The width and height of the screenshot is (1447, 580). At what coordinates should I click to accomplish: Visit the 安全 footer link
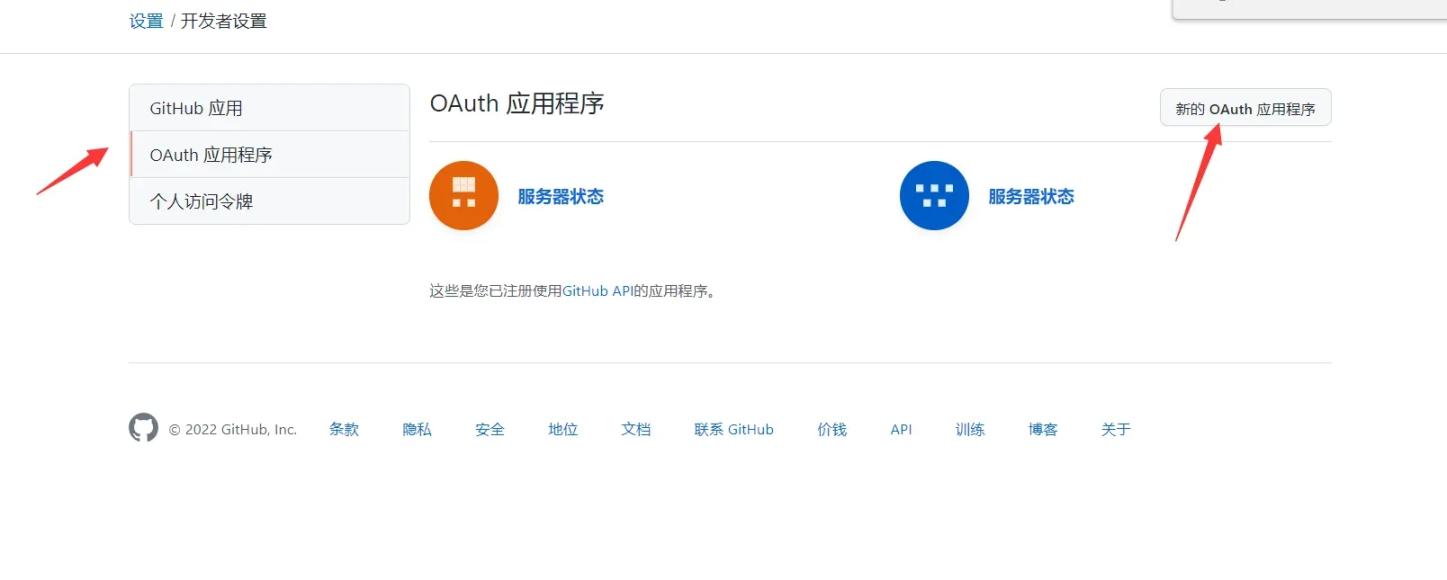tap(490, 429)
